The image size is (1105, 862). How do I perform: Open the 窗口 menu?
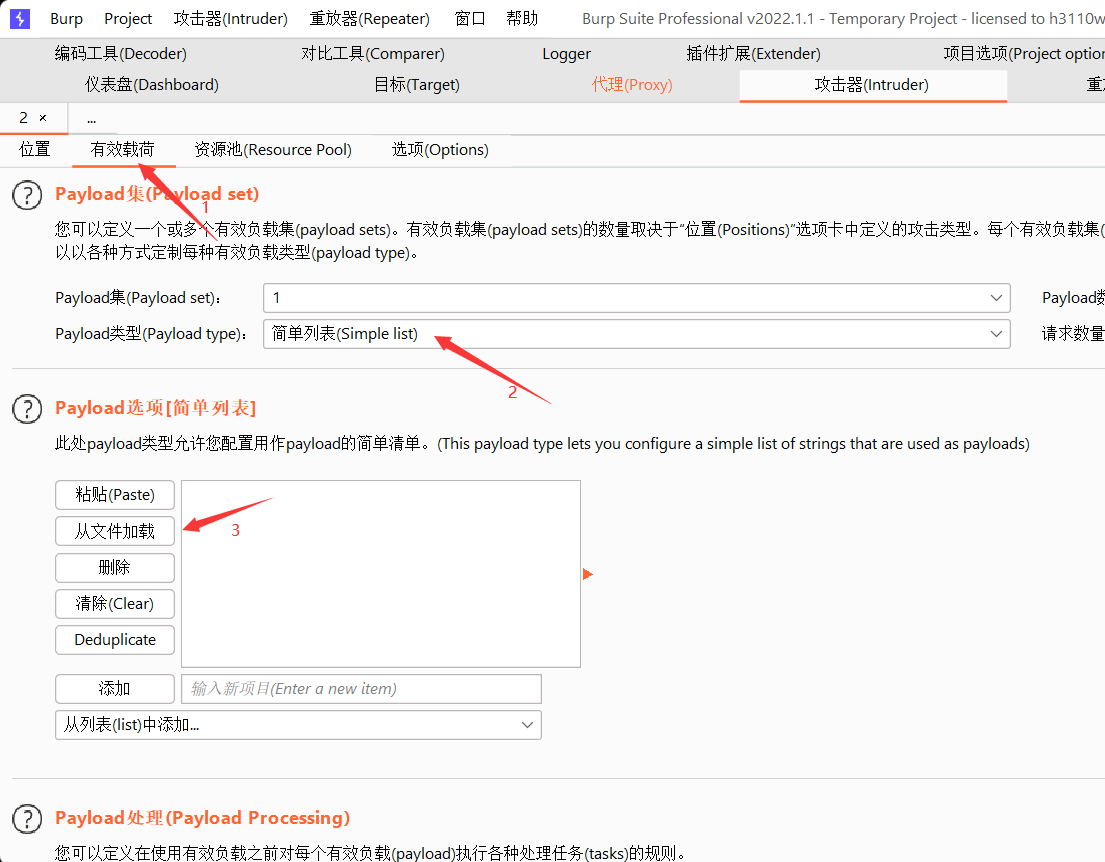pyautogui.click(x=470, y=19)
